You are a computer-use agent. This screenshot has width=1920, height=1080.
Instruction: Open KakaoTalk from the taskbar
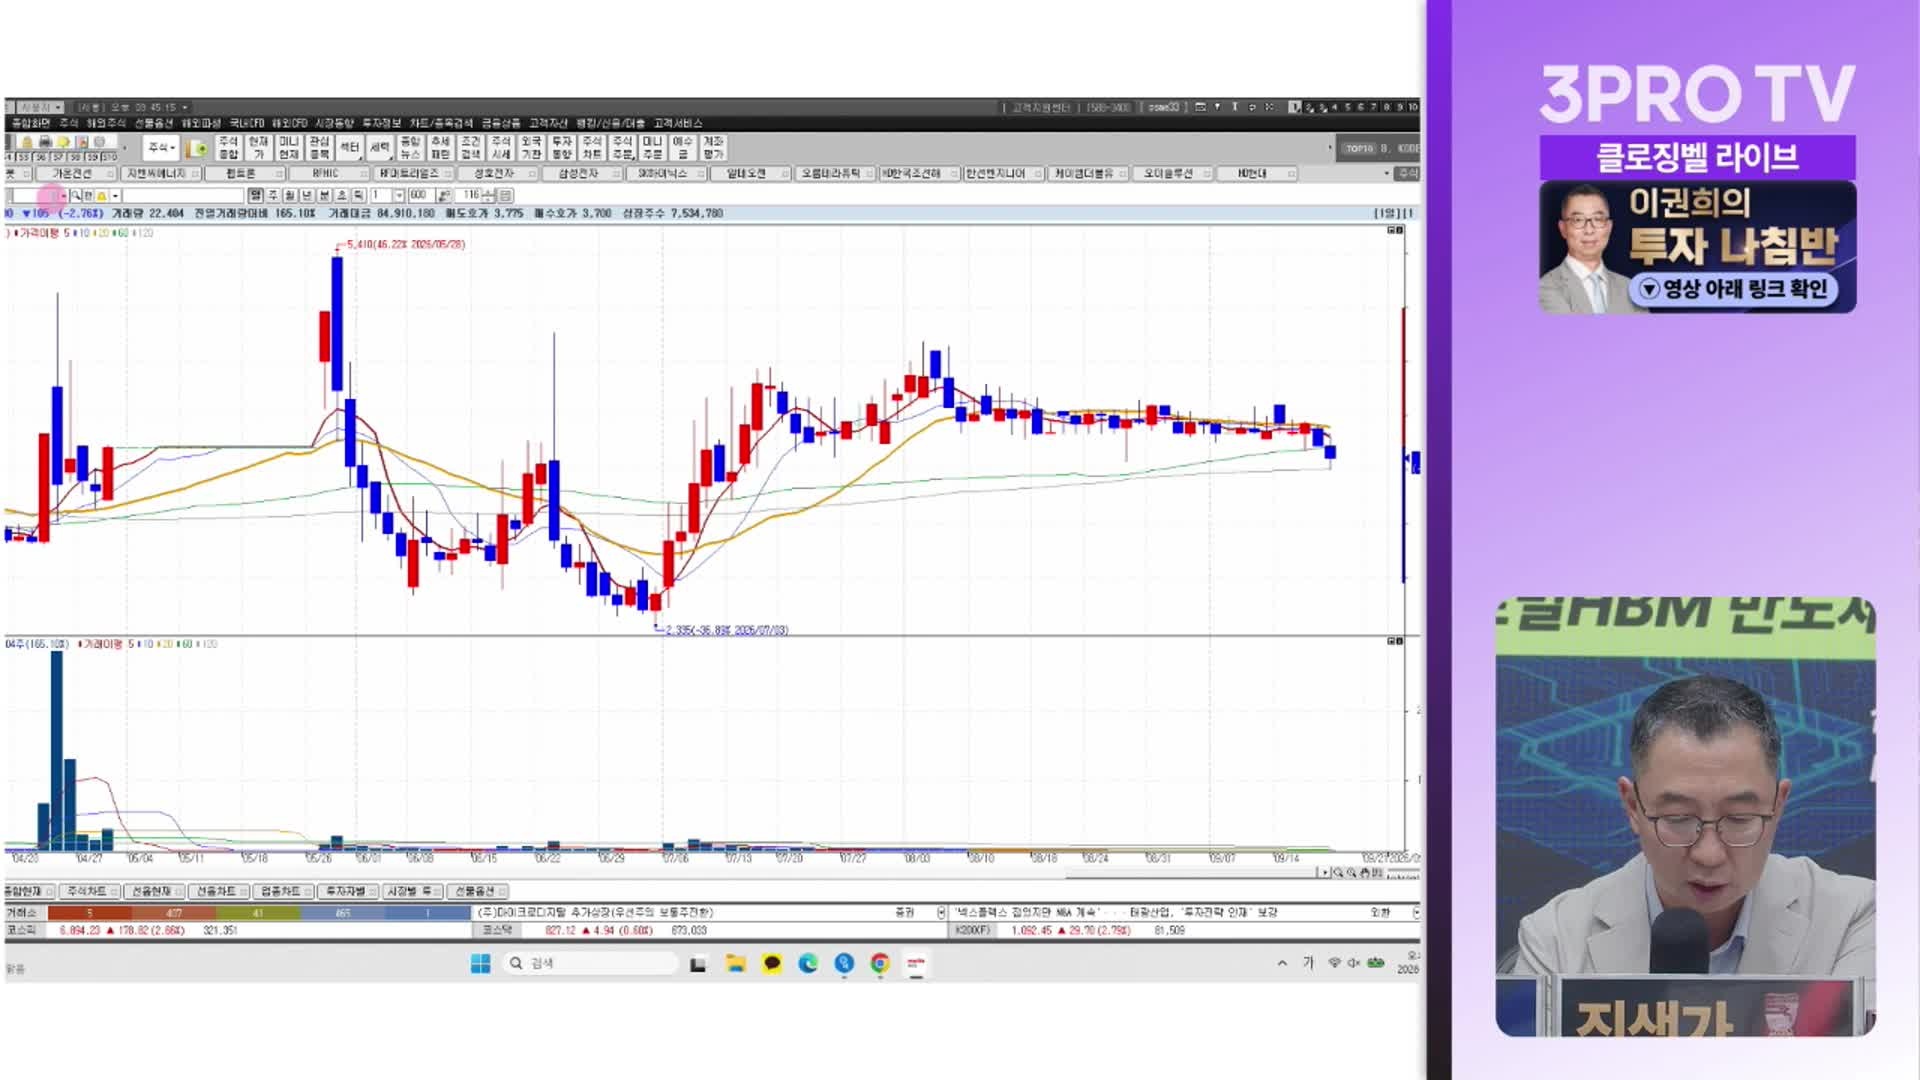[772, 963]
